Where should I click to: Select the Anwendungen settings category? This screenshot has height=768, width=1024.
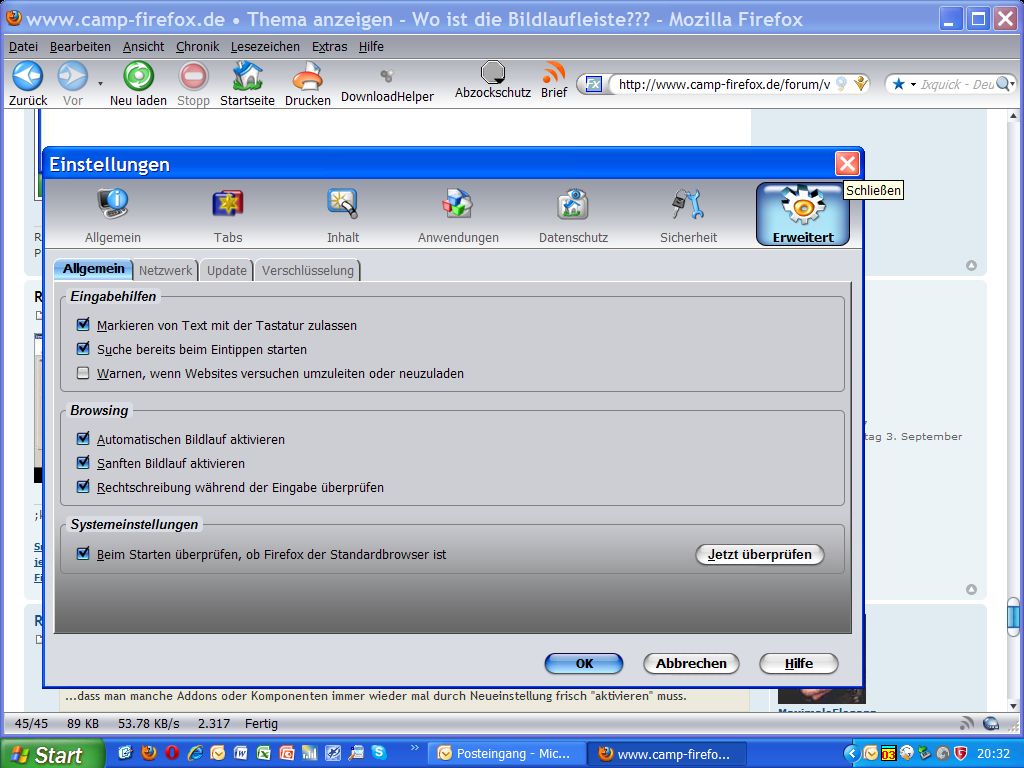[x=458, y=216]
